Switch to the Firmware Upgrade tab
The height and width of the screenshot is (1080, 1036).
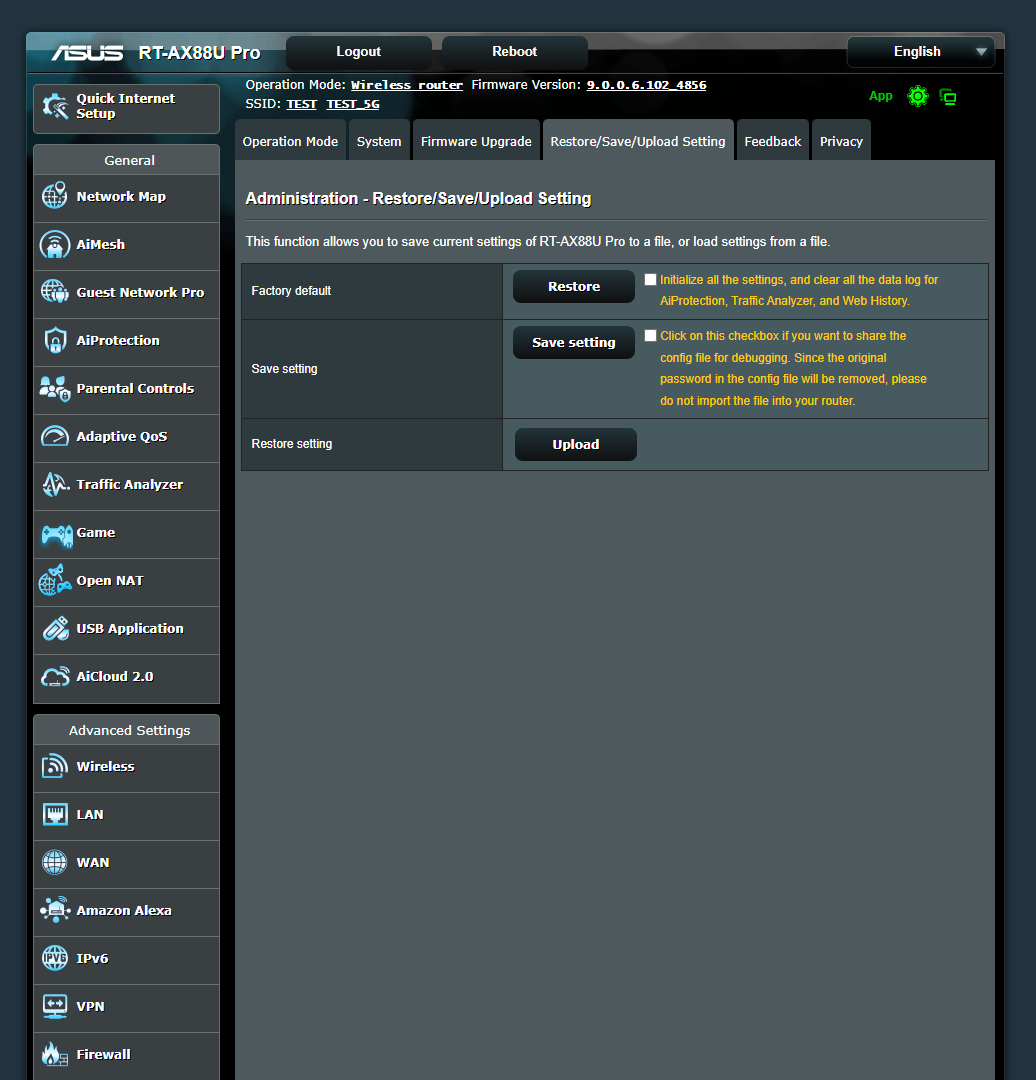tap(476, 141)
